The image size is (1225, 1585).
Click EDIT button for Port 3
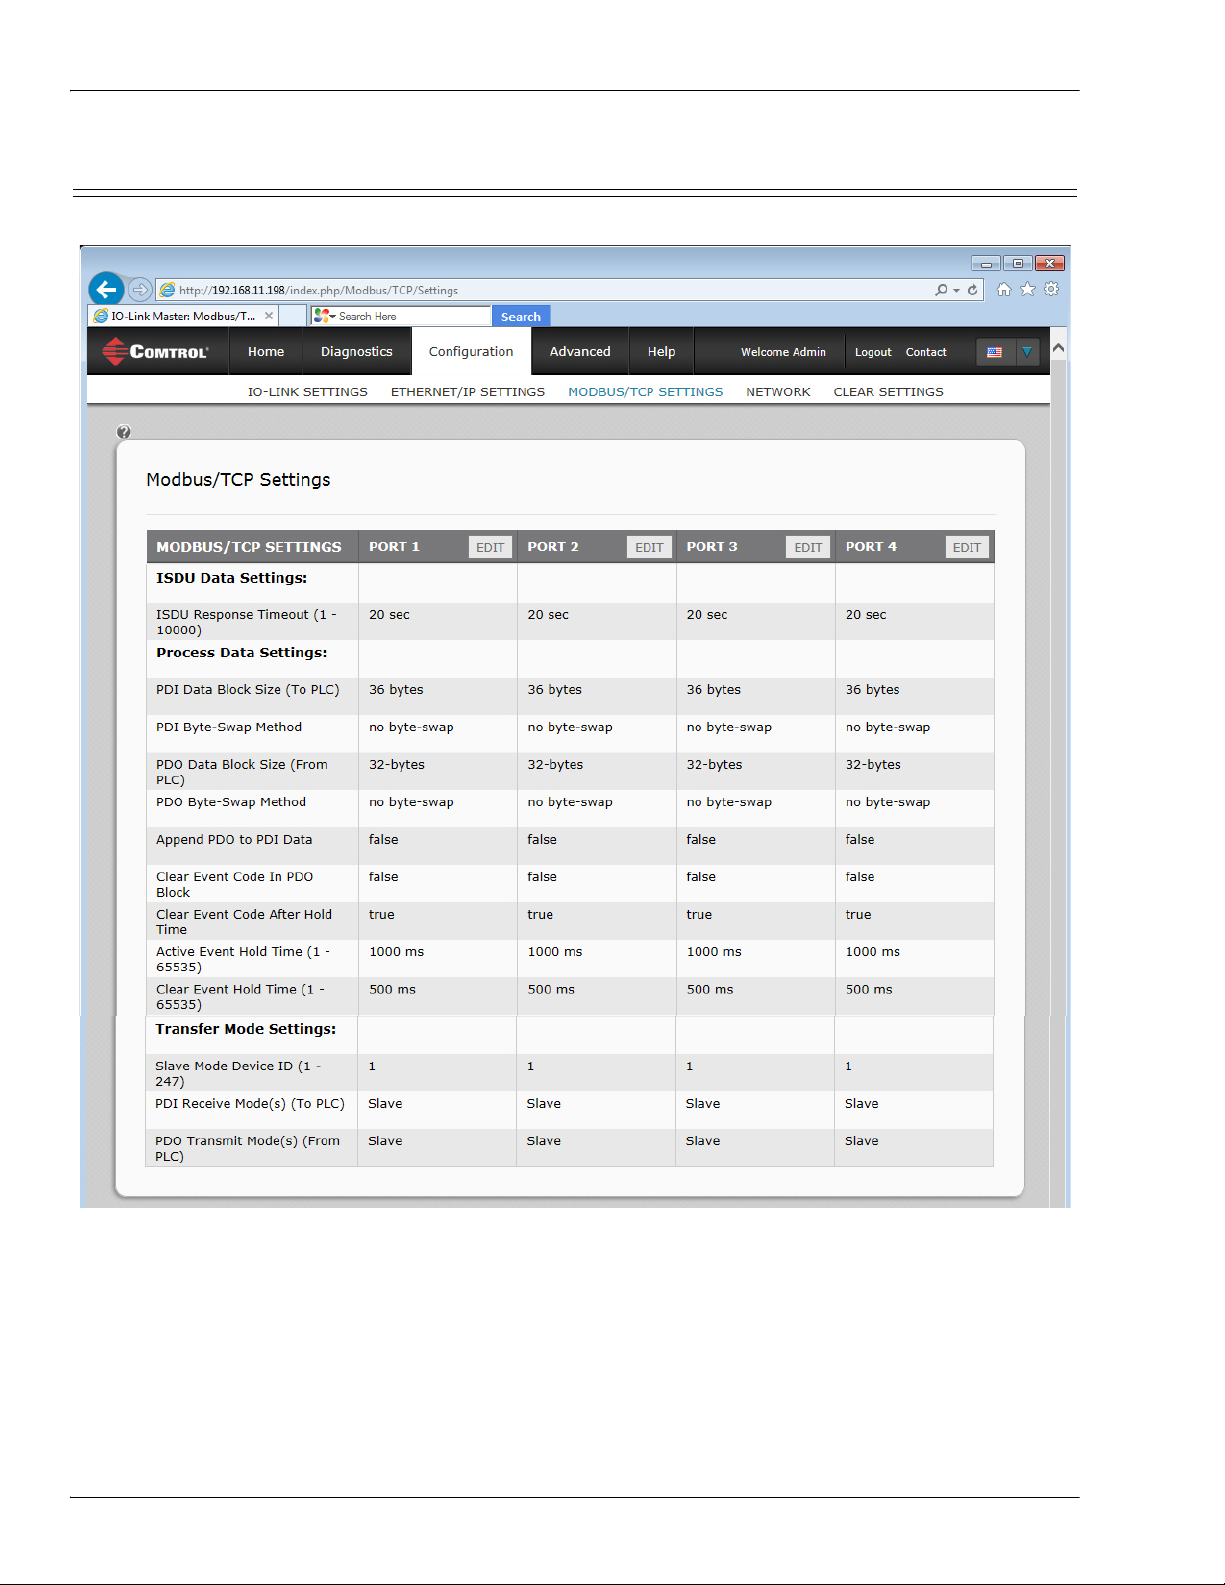[808, 547]
